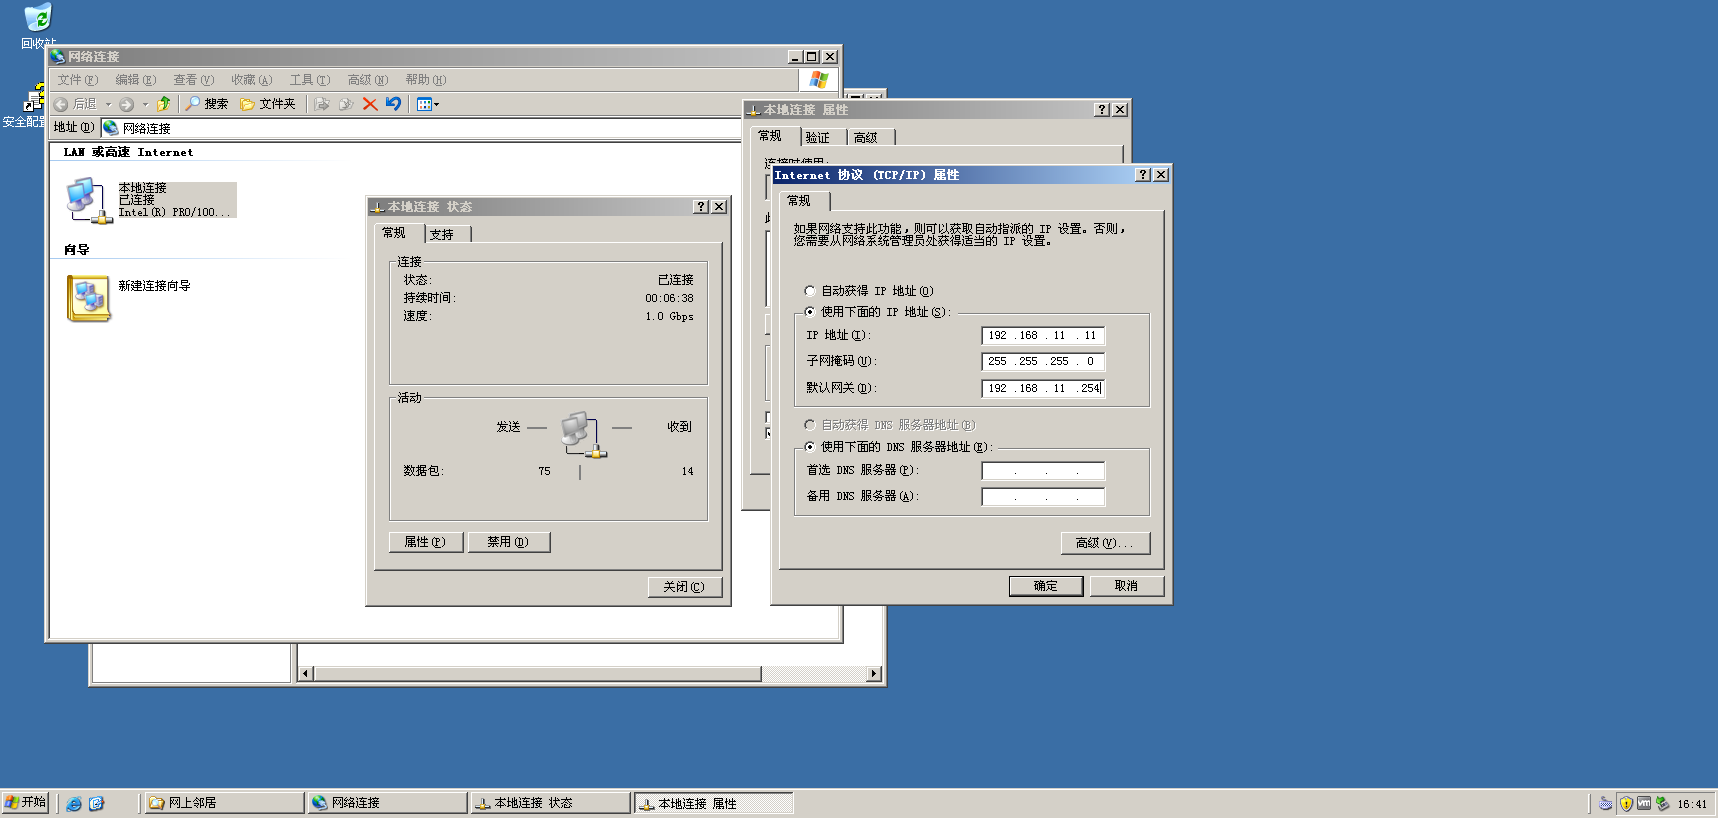This screenshot has width=1718, height=818.
Task: Expand the Forward button history arrow
Action: pos(145,104)
